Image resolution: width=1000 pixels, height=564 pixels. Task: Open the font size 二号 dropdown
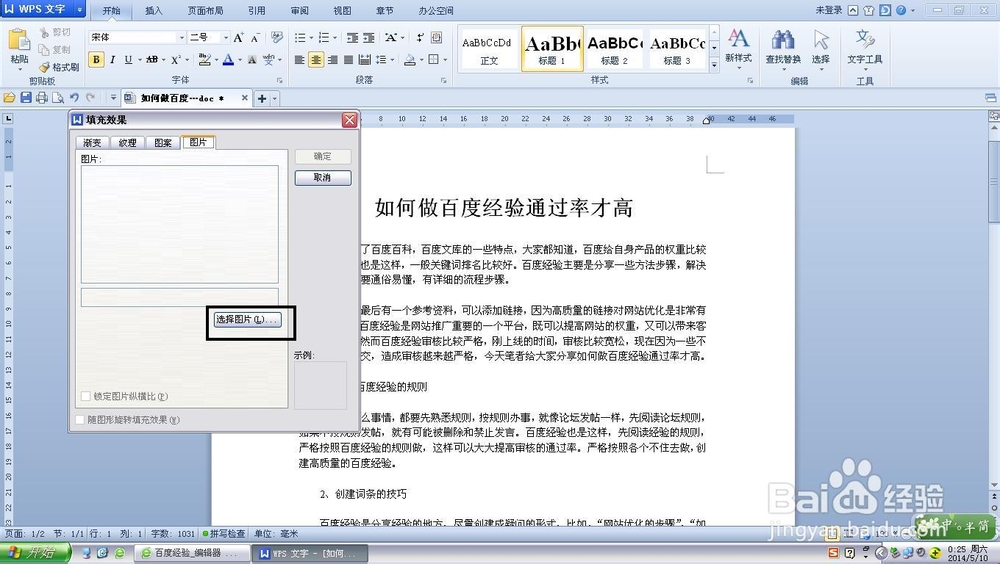point(225,38)
